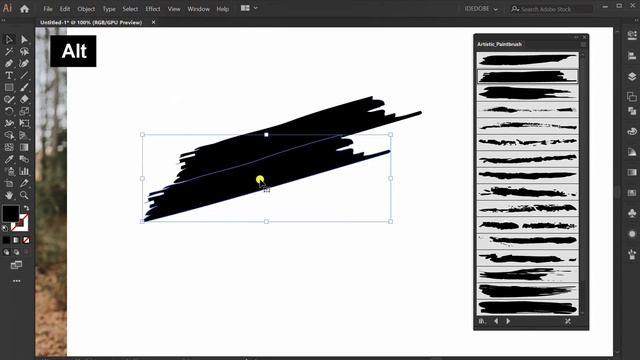Open Artistic_Paintbrush panel options menu
640x360 pixels.
tap(583, 44)
